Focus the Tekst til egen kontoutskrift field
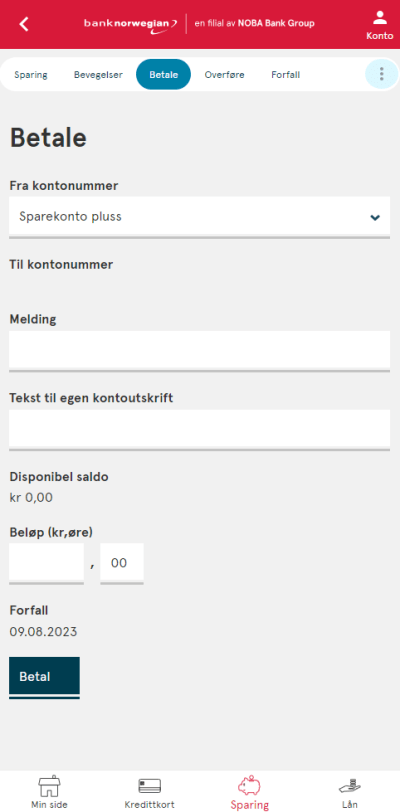 pyautogui.click(x=199, y=429)
